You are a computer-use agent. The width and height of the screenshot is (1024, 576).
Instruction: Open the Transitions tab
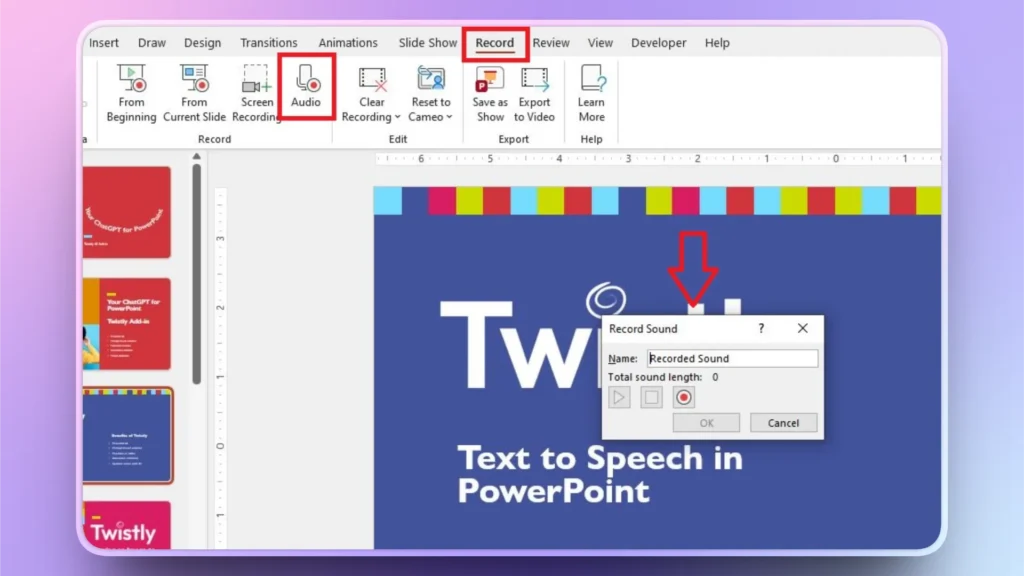coord(268,43)
